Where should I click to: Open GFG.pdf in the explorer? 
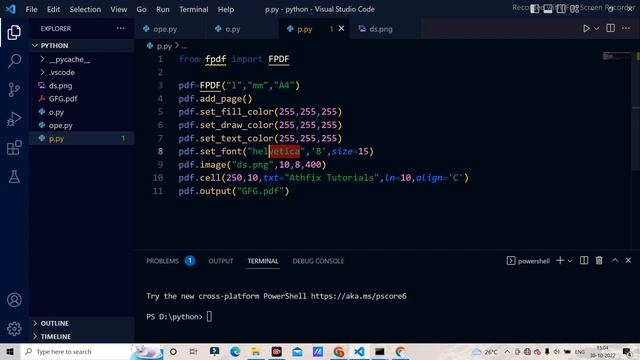(82, 99)
